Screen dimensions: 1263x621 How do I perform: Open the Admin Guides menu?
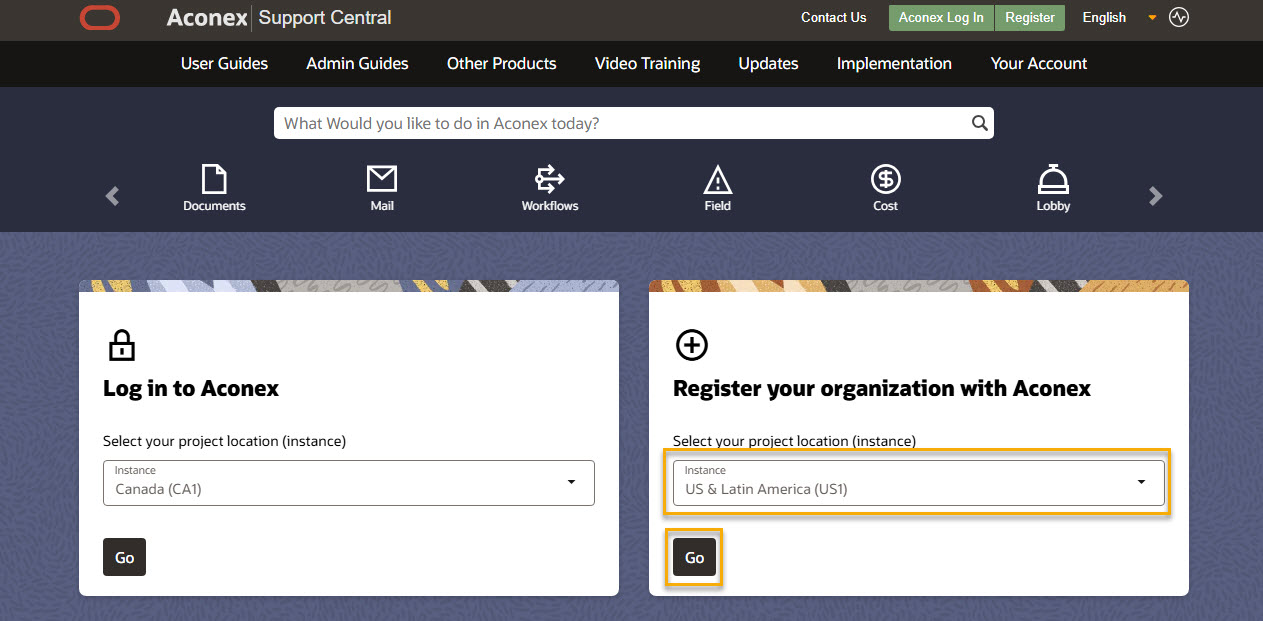[x=357, y=63]
